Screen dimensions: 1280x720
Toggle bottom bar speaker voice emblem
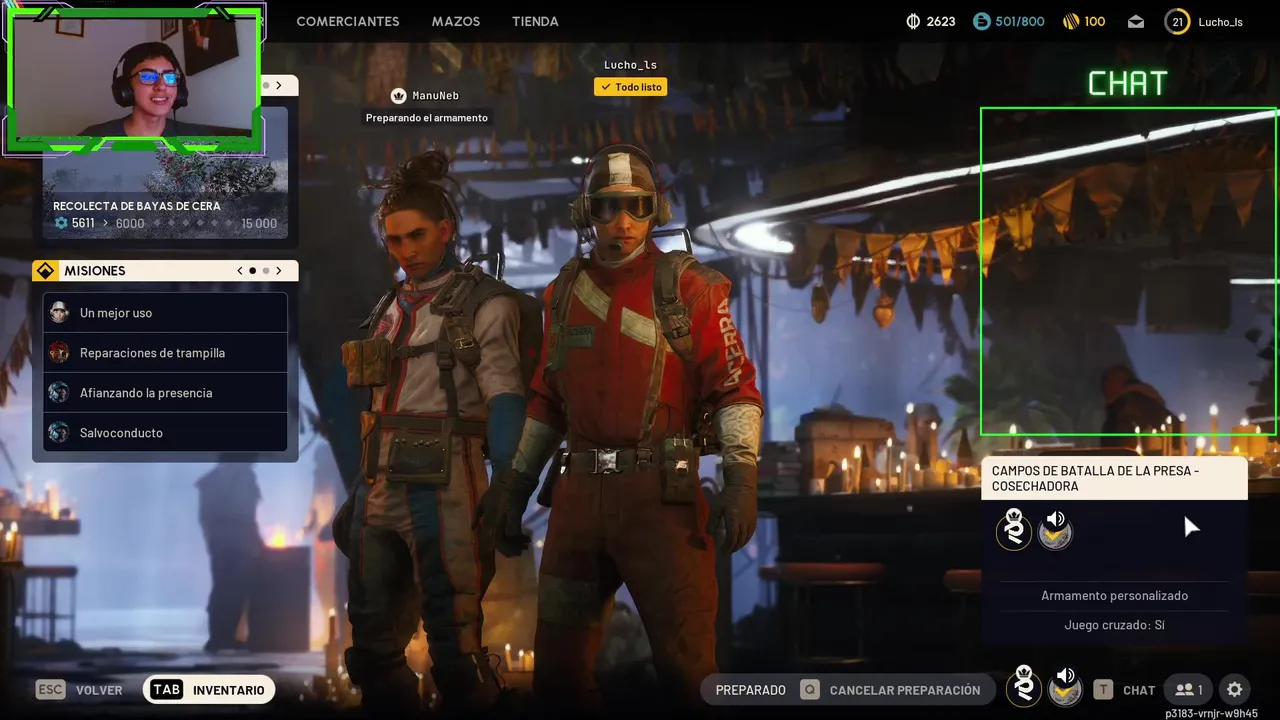(1066, 688)
